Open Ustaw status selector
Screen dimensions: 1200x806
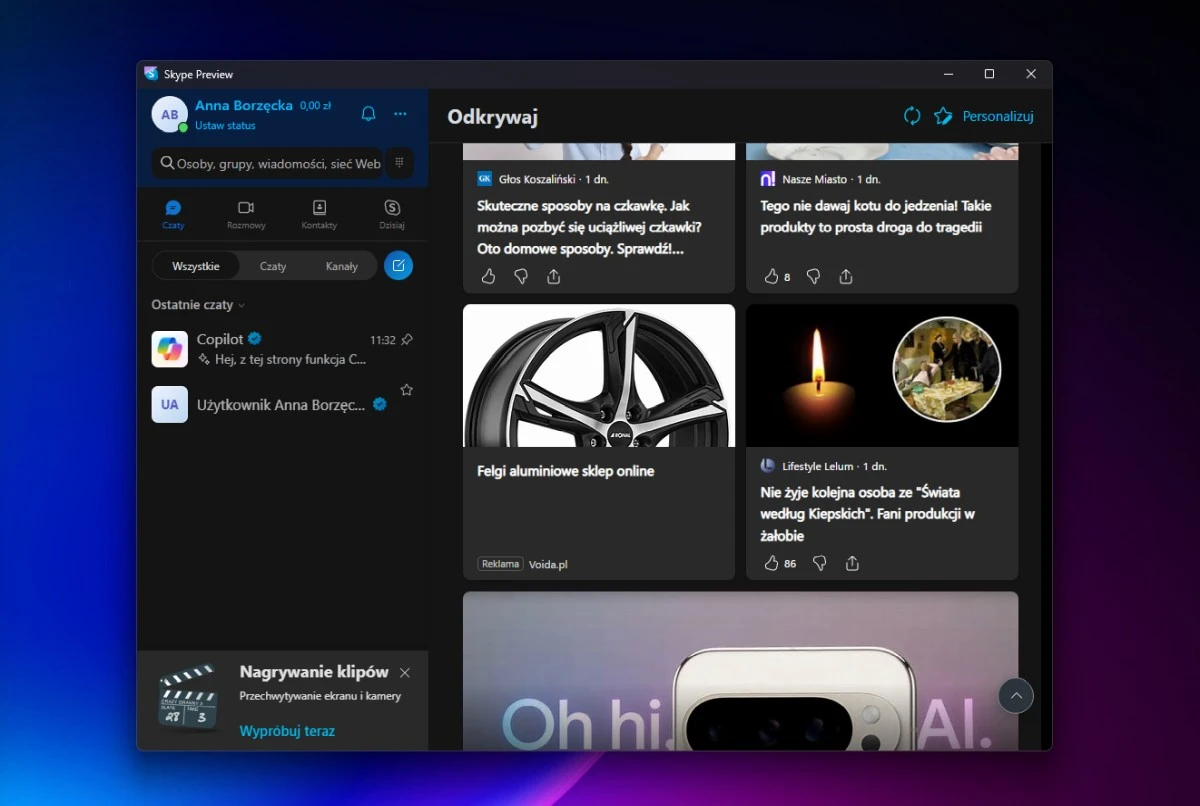[x=225, y=126]
